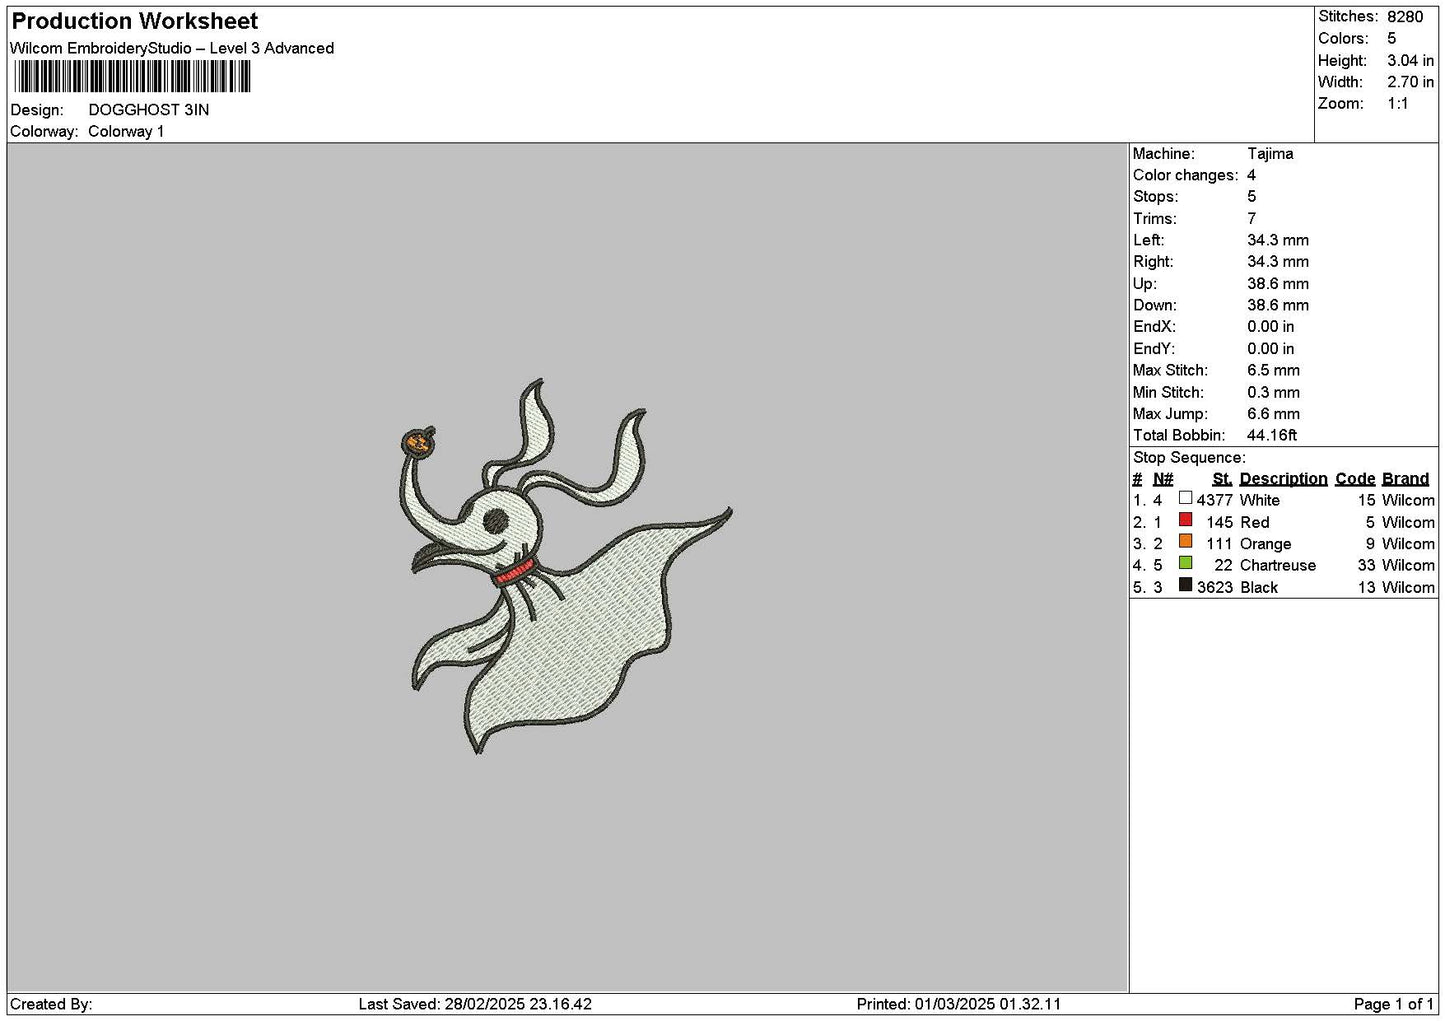Click the Total Bobbin value 44.16ft
1445x1021 pixels.
click(x=1272, y=436)
